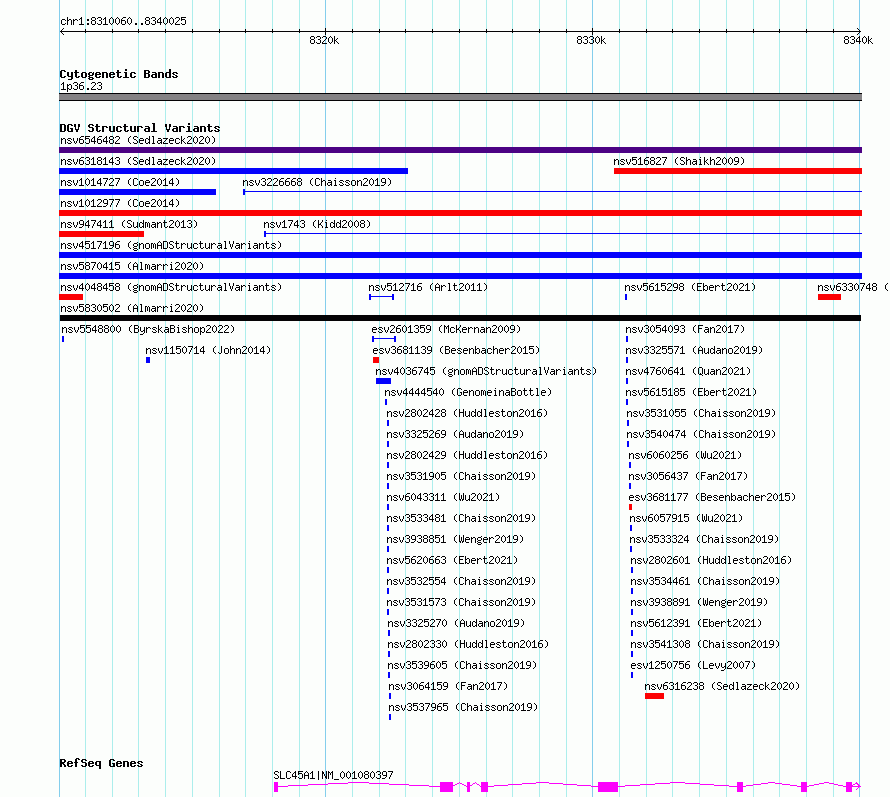
Task: Select nsv3325269 (Audano2019) label
Action: pyautogui.click(x=455, y=434)
